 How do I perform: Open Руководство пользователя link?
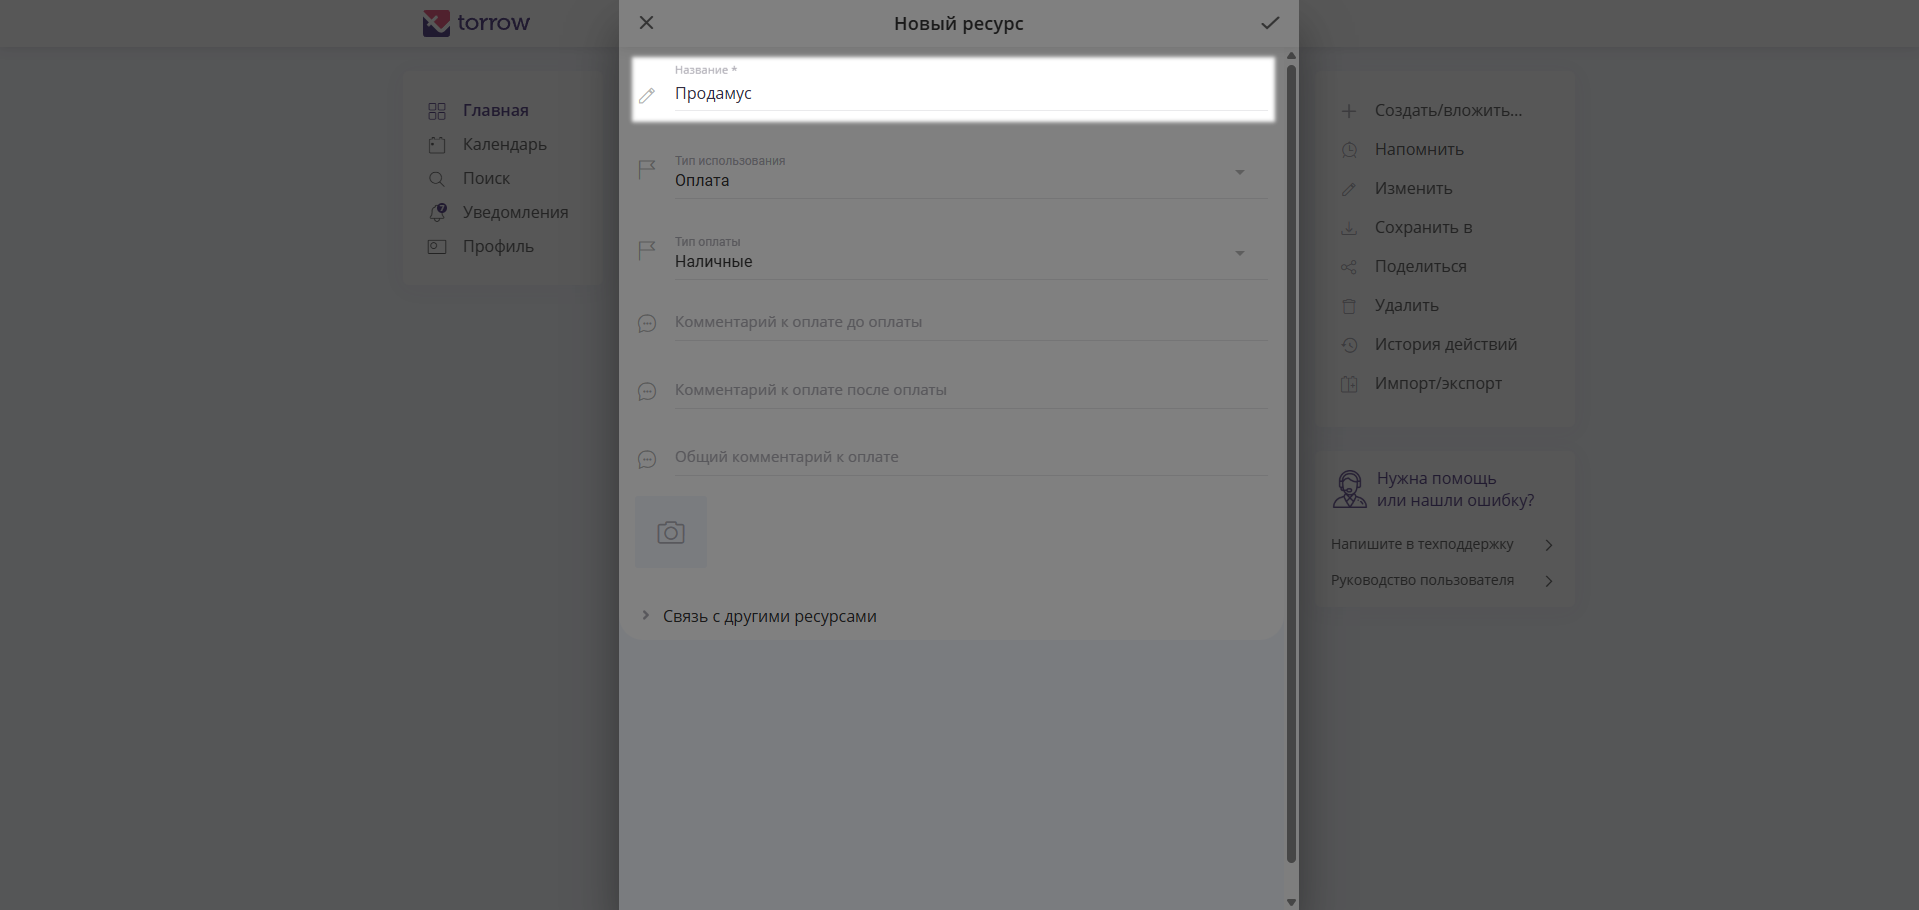[x=1422, y=581]
